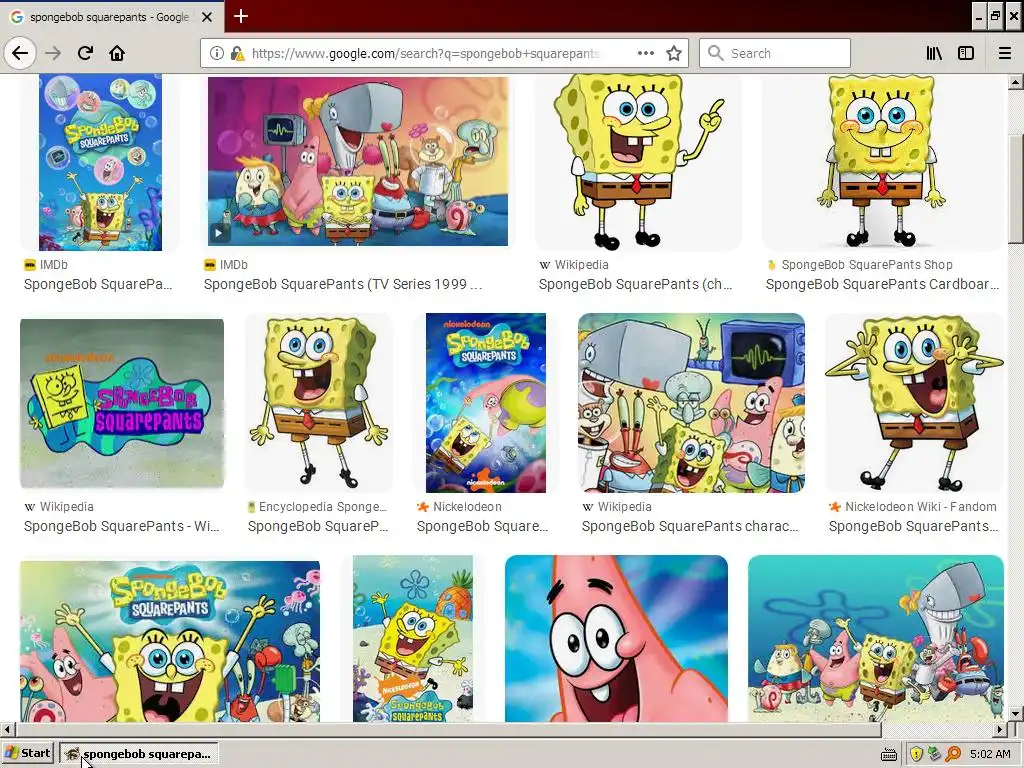The width and height of the screenshot is (1024, 768).
Task: Reload the current page
Action: click(x=85, y=53)
